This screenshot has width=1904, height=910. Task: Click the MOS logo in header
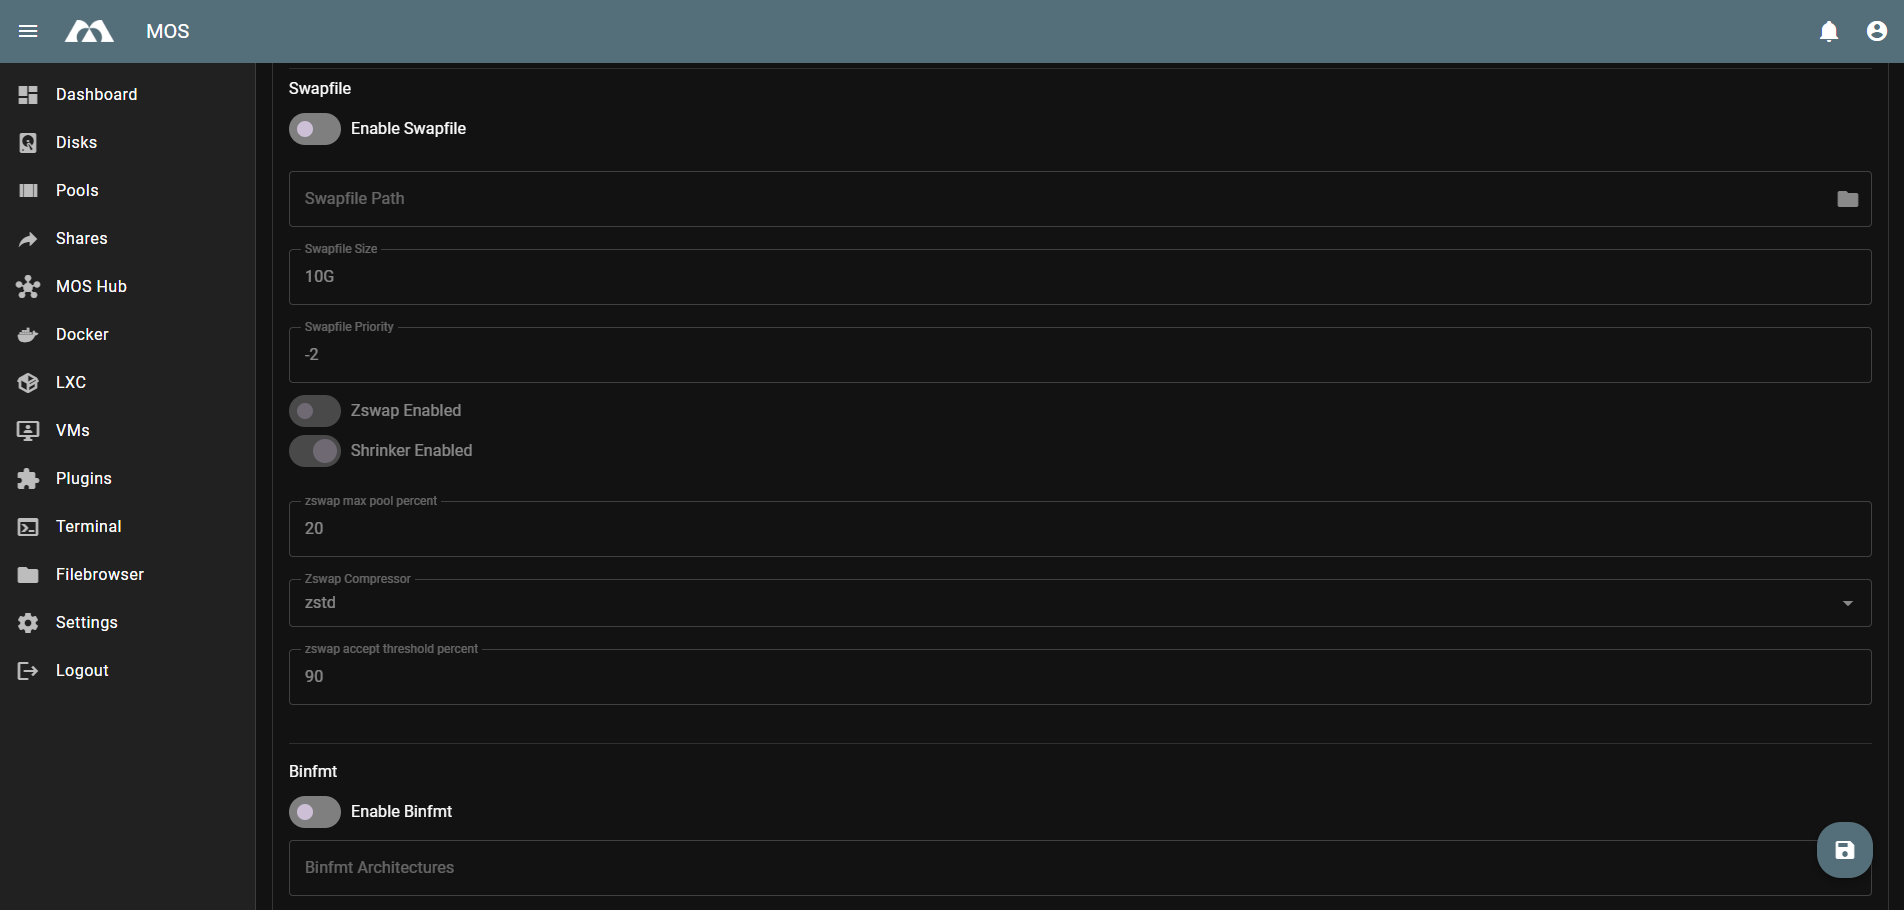(x=89, y=31)
